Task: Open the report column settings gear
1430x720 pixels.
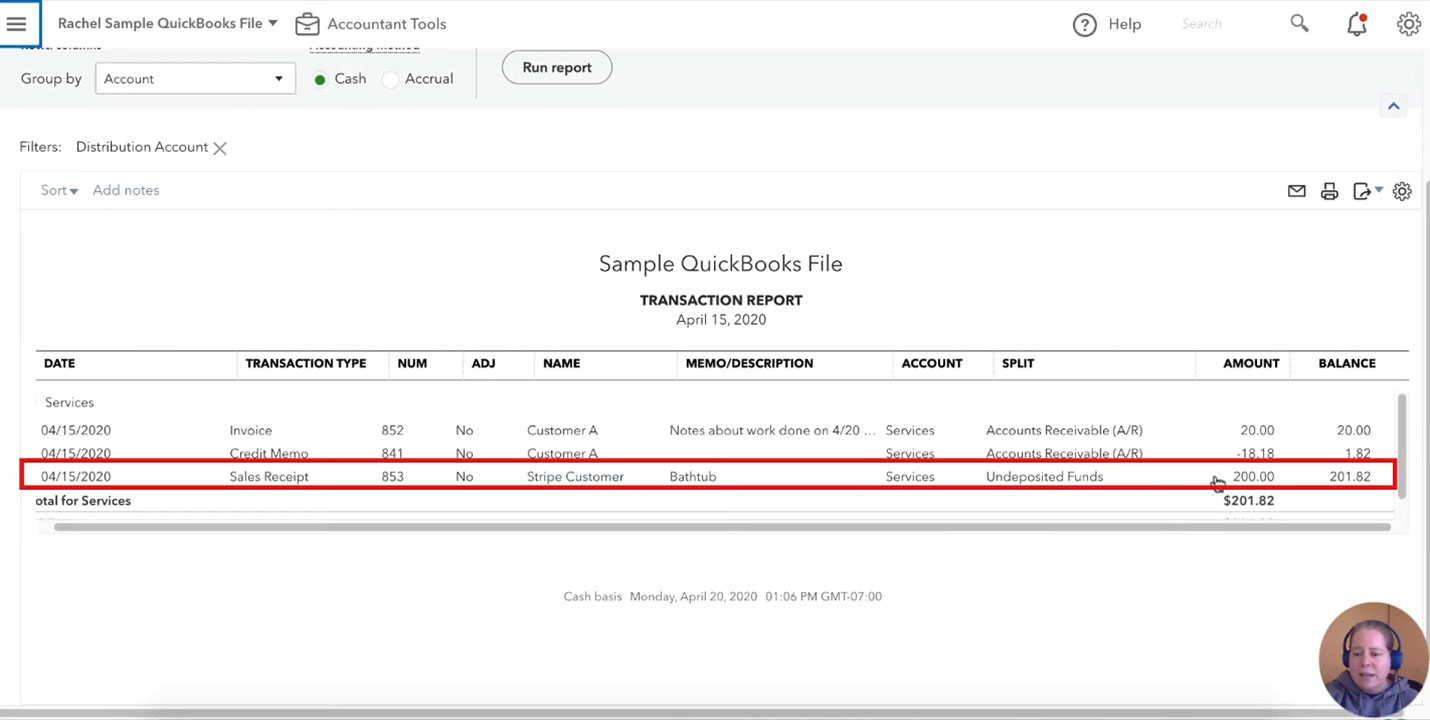Action: click(1402, 191)
